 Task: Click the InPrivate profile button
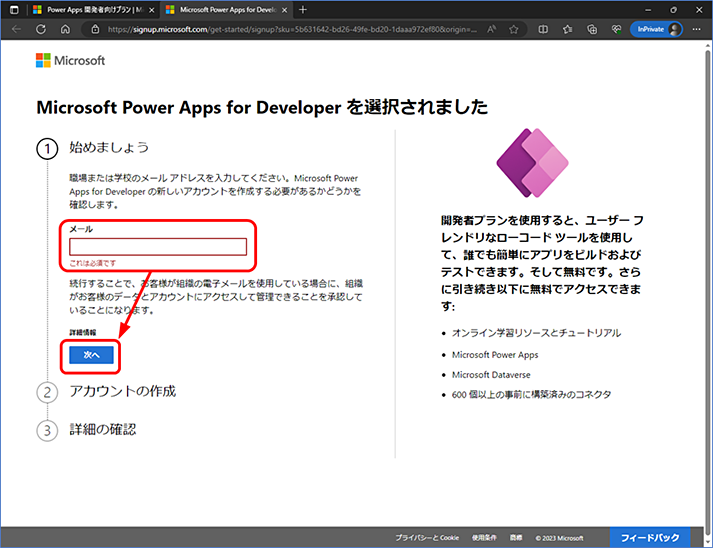(x=656, y=29)
